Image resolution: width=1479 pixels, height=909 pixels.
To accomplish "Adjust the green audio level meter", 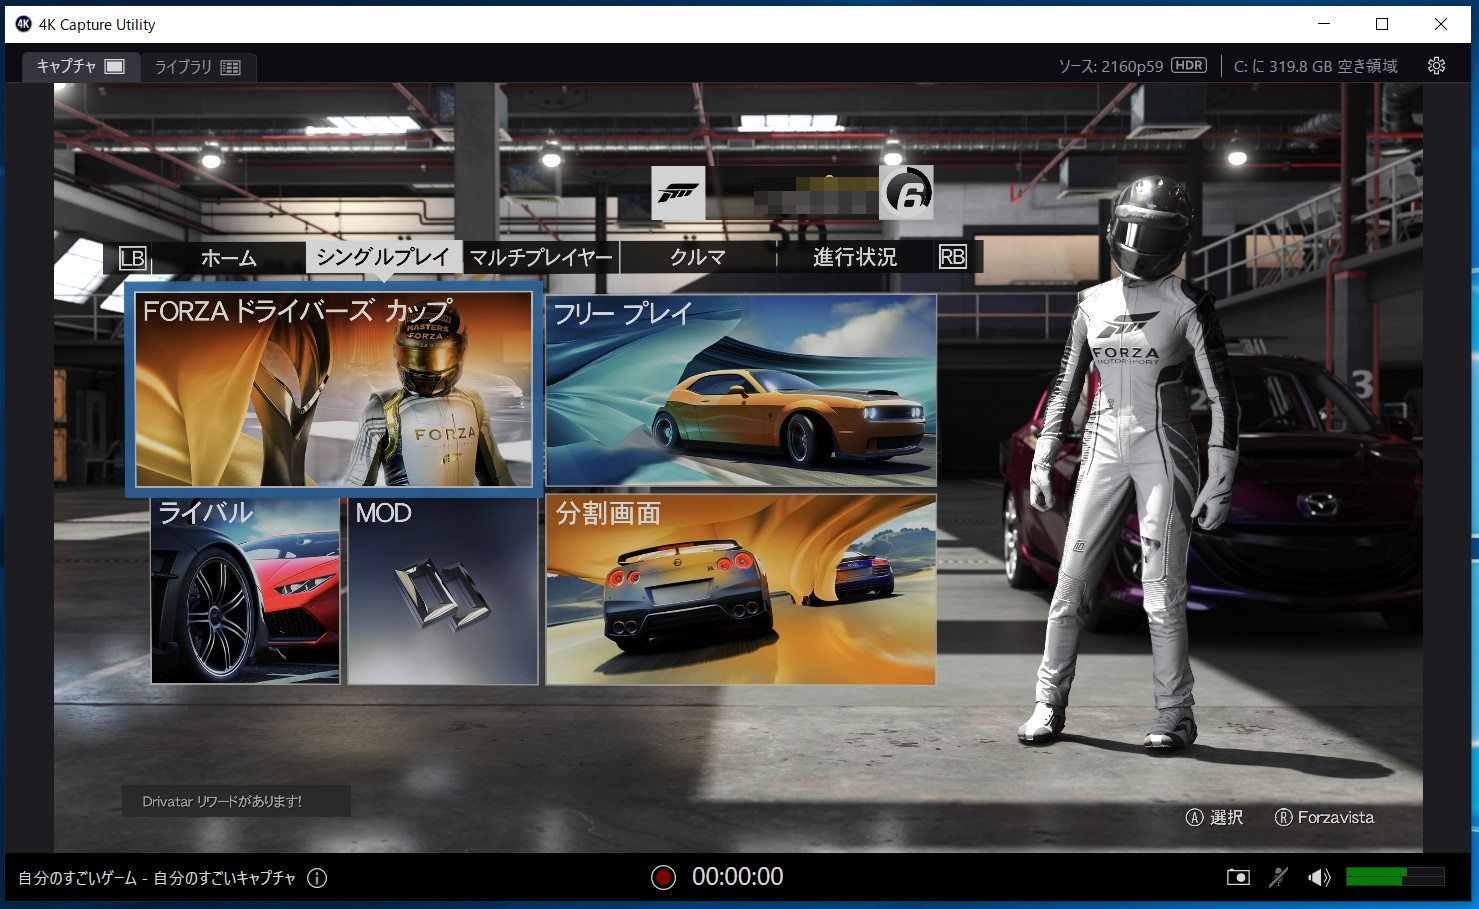I will point(1395,877).
